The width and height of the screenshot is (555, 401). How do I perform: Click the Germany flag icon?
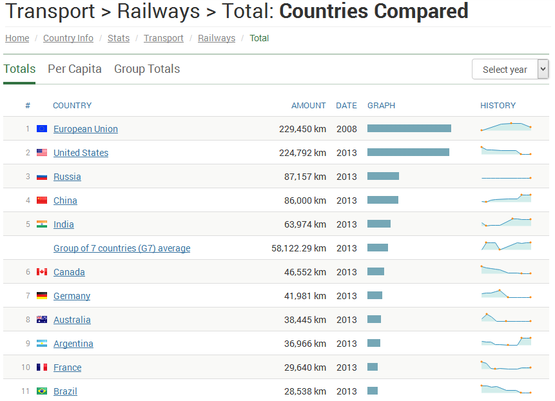(42, 296)
